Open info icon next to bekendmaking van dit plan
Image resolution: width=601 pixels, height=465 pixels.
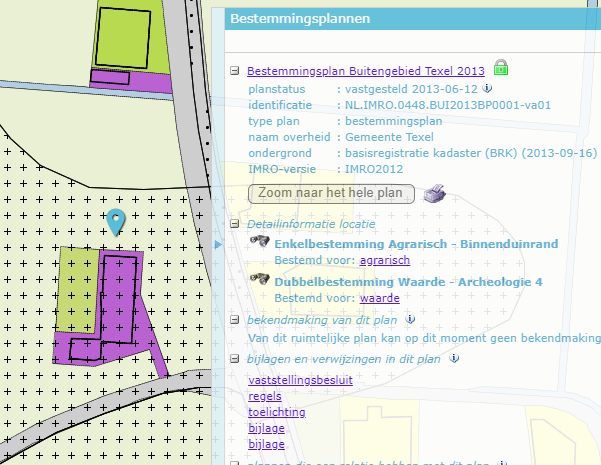(410, 319)
